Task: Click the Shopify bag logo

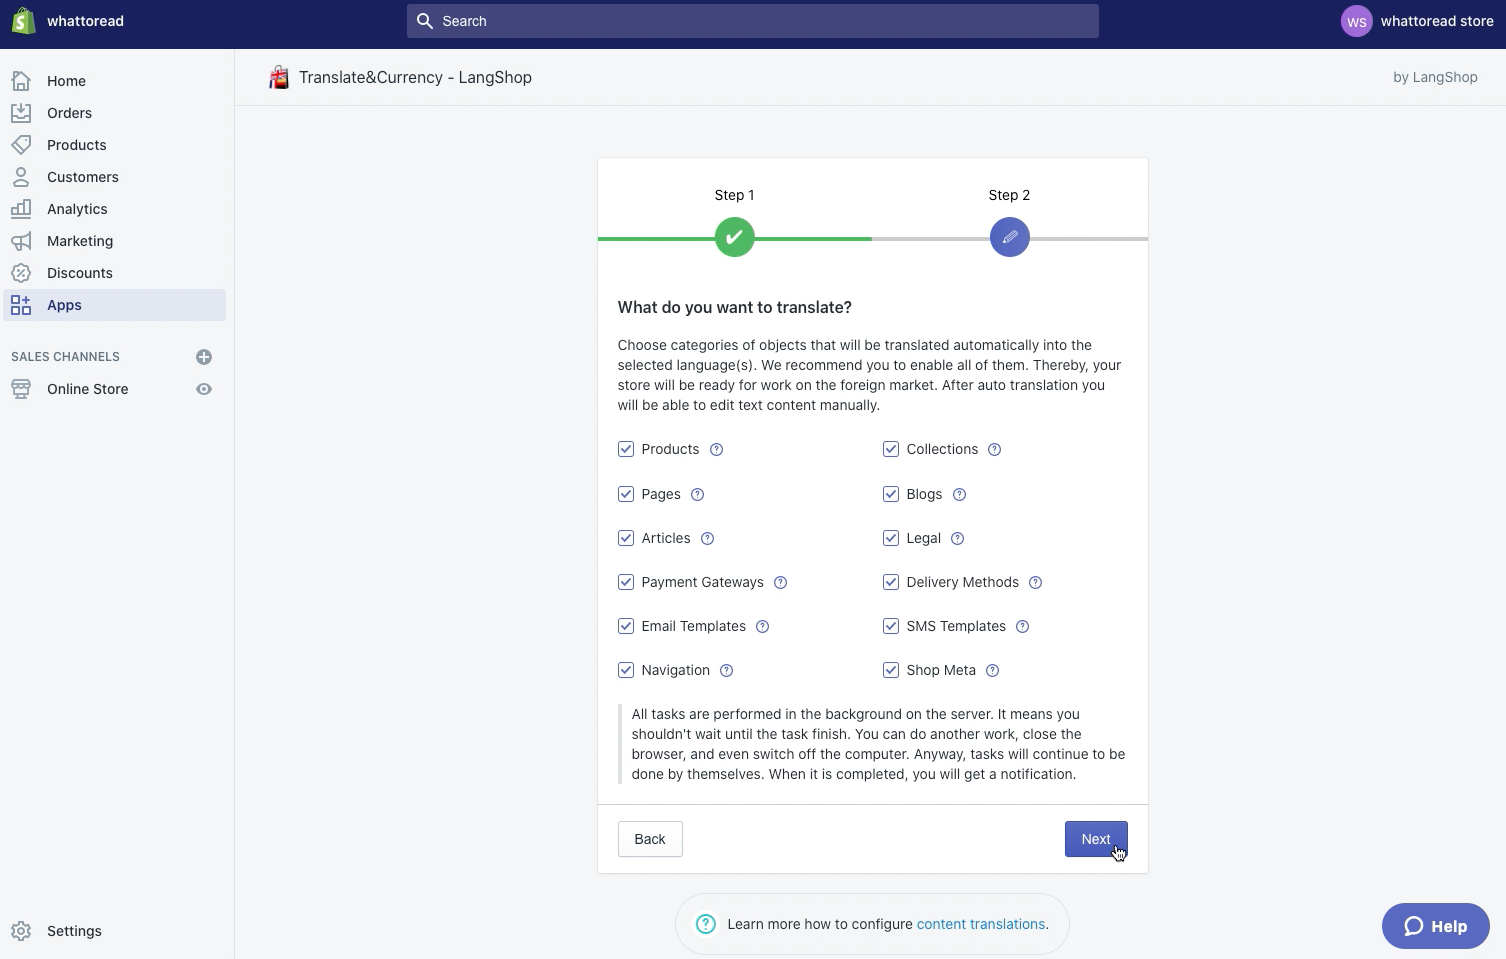Action: (23, 21)
